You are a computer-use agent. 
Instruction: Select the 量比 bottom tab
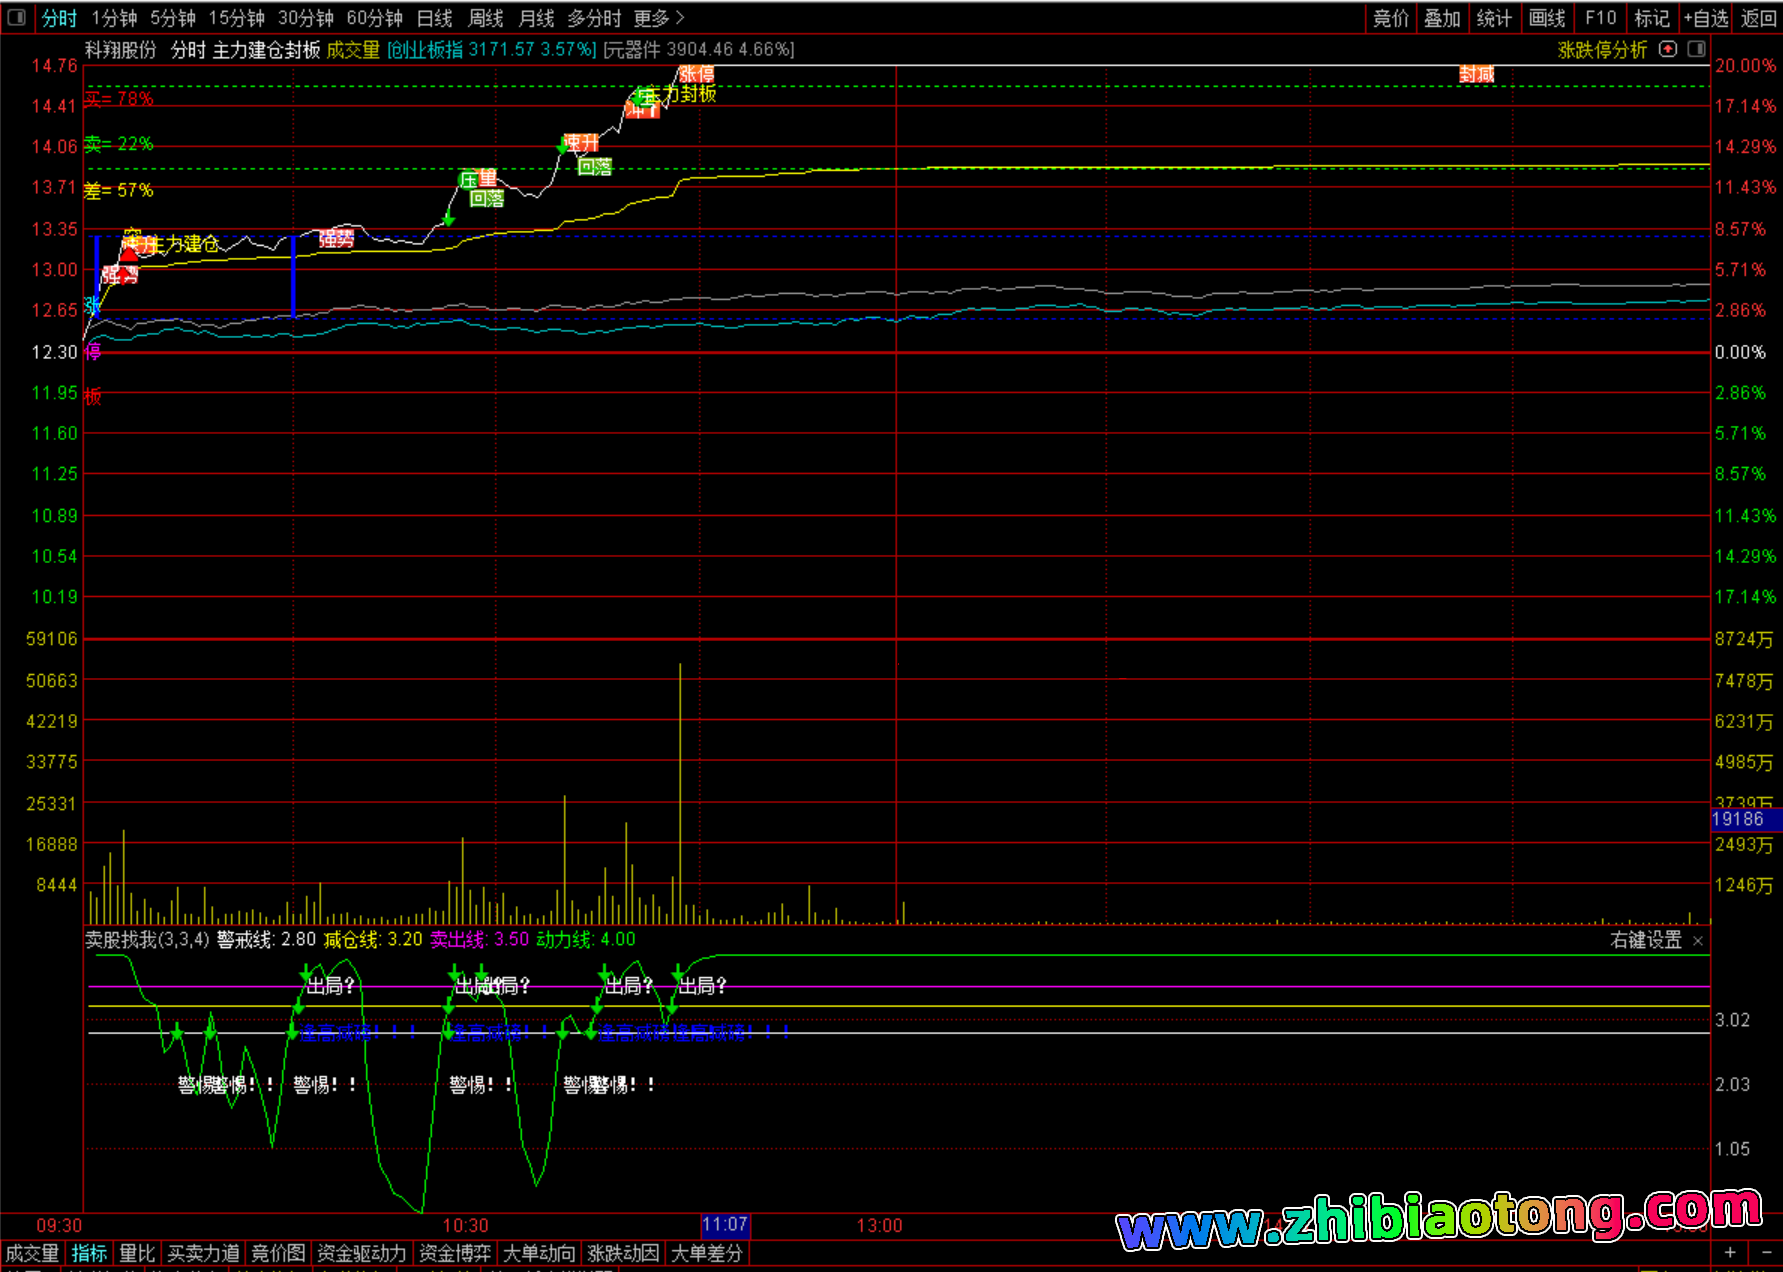(x=137, y=1253)
